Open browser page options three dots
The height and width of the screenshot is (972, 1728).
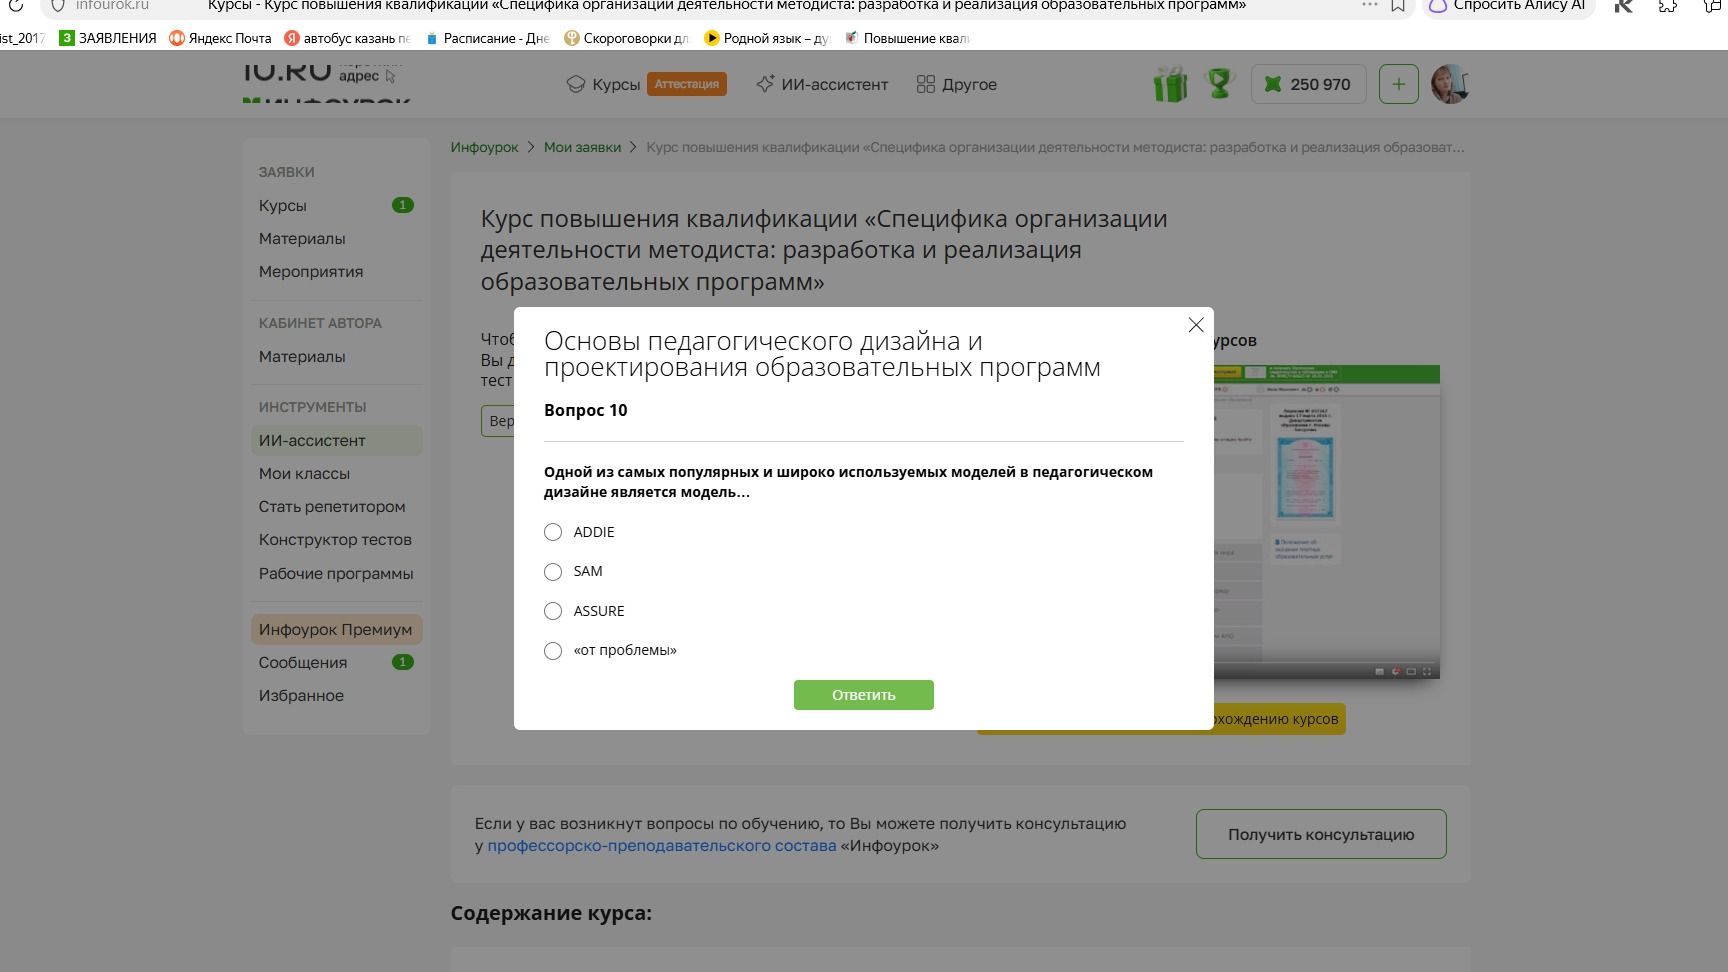1369,5
